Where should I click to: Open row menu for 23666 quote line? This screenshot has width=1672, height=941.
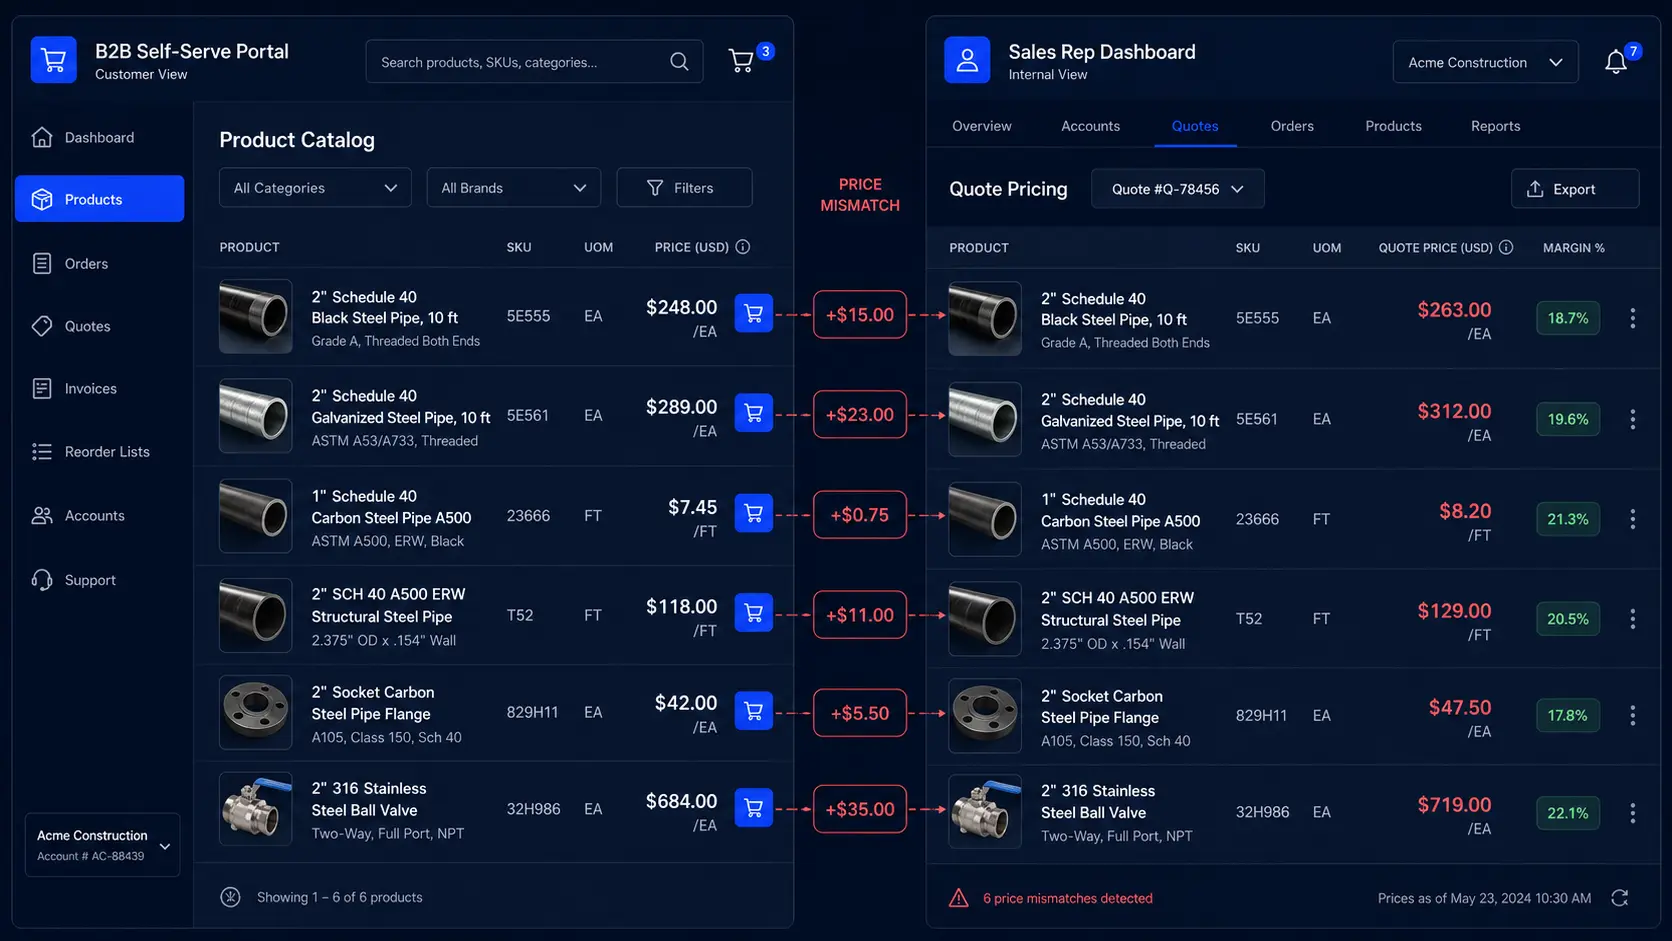click(x=1633, y=519)
